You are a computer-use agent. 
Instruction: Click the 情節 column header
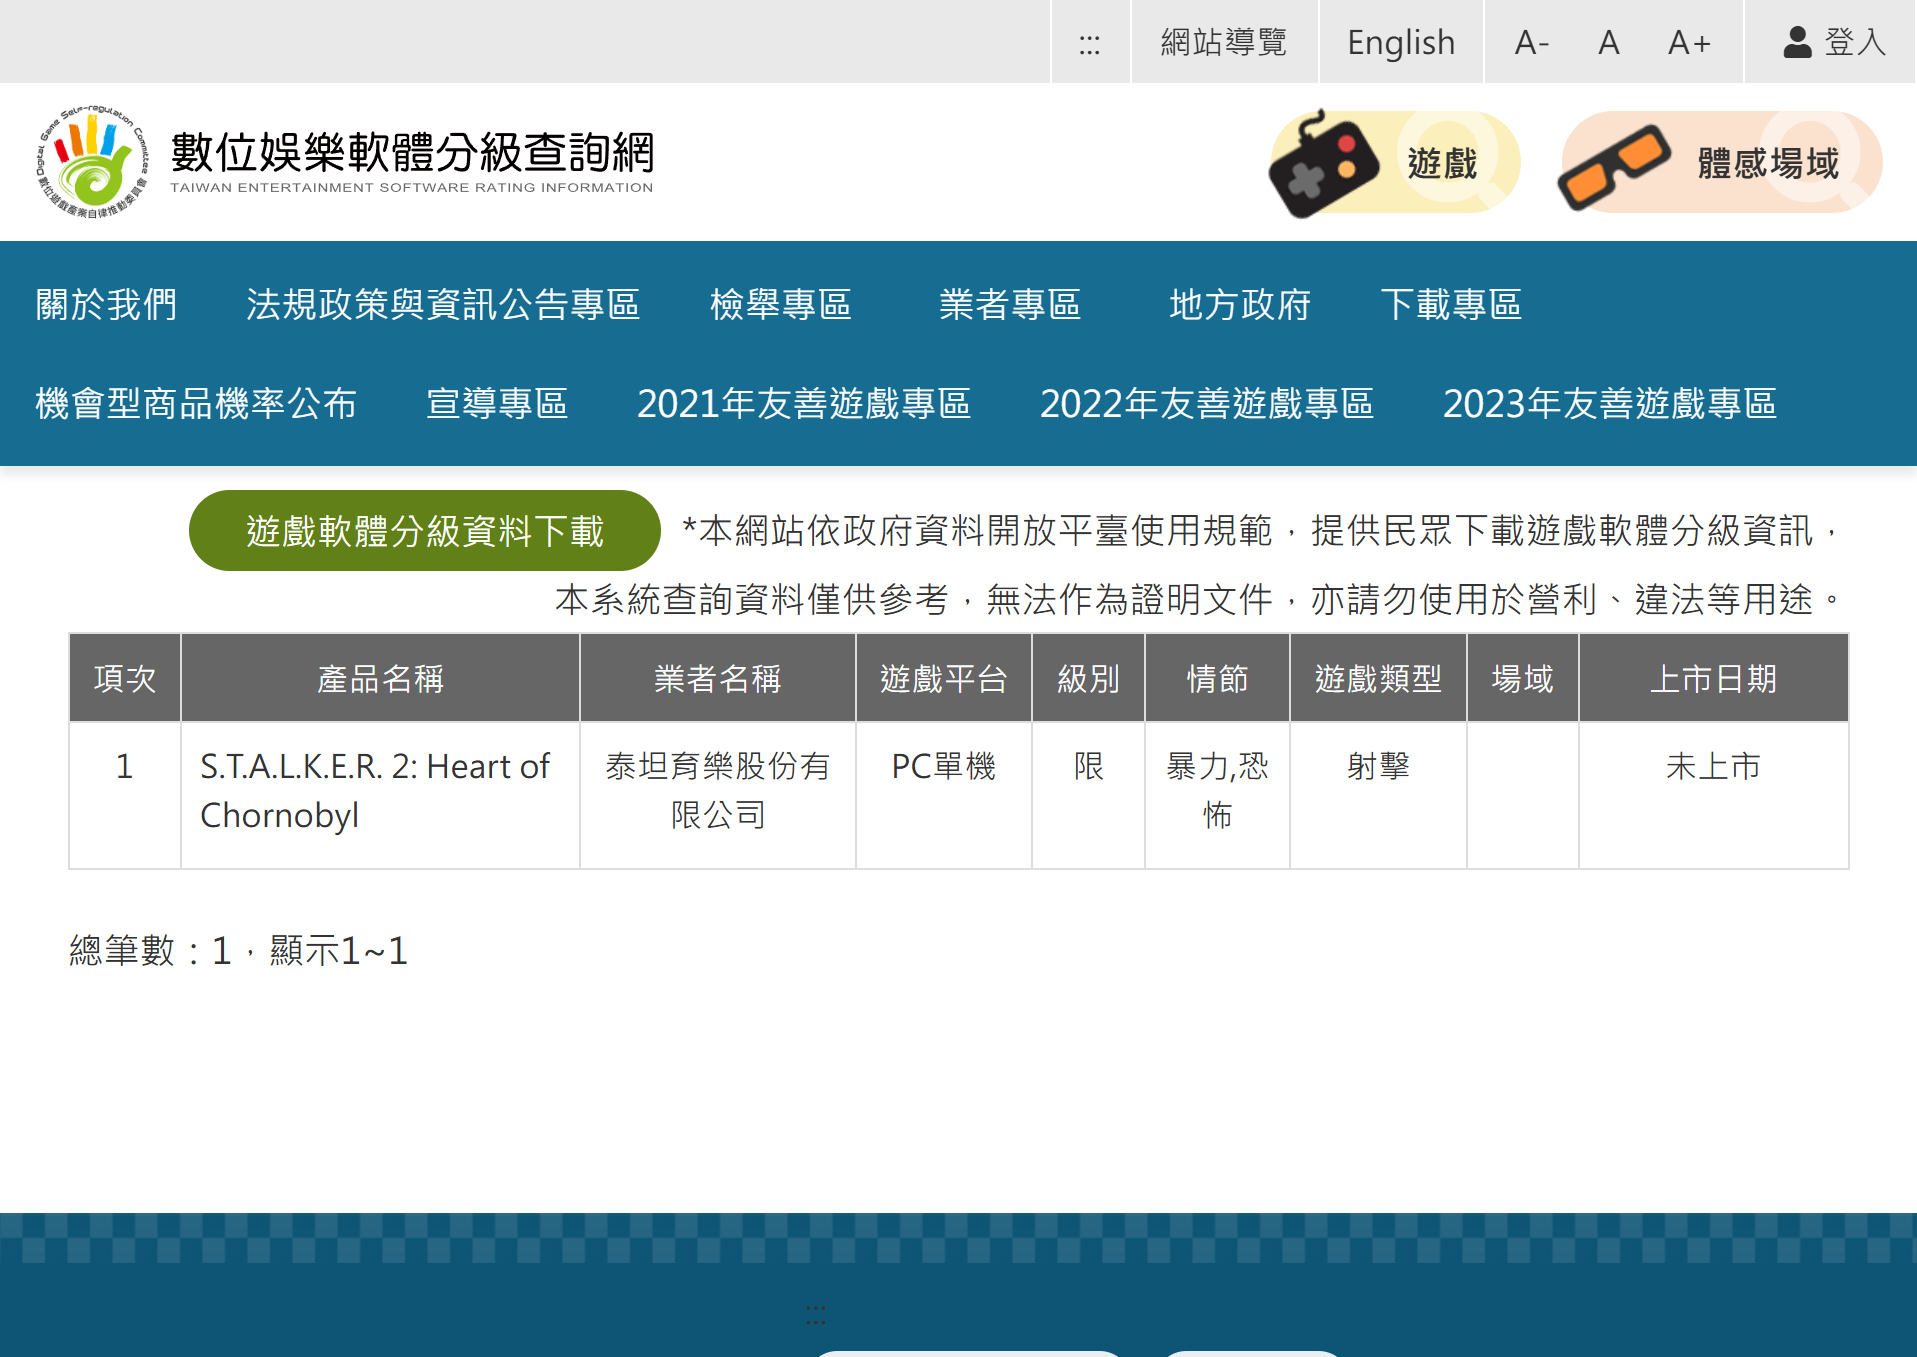click(1217, 678)
